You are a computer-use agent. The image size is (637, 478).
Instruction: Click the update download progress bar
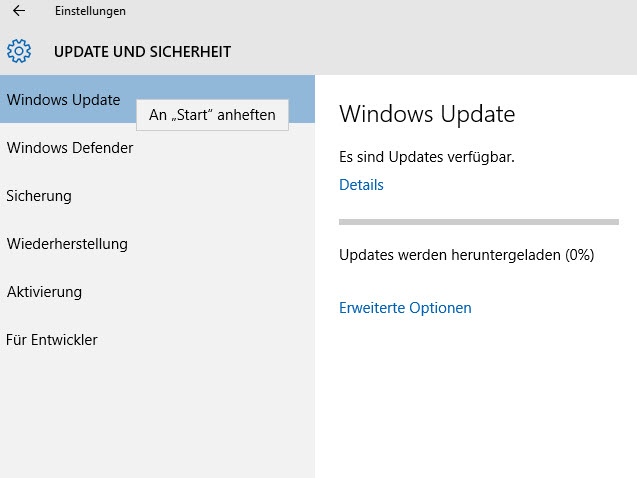point(478,221)
